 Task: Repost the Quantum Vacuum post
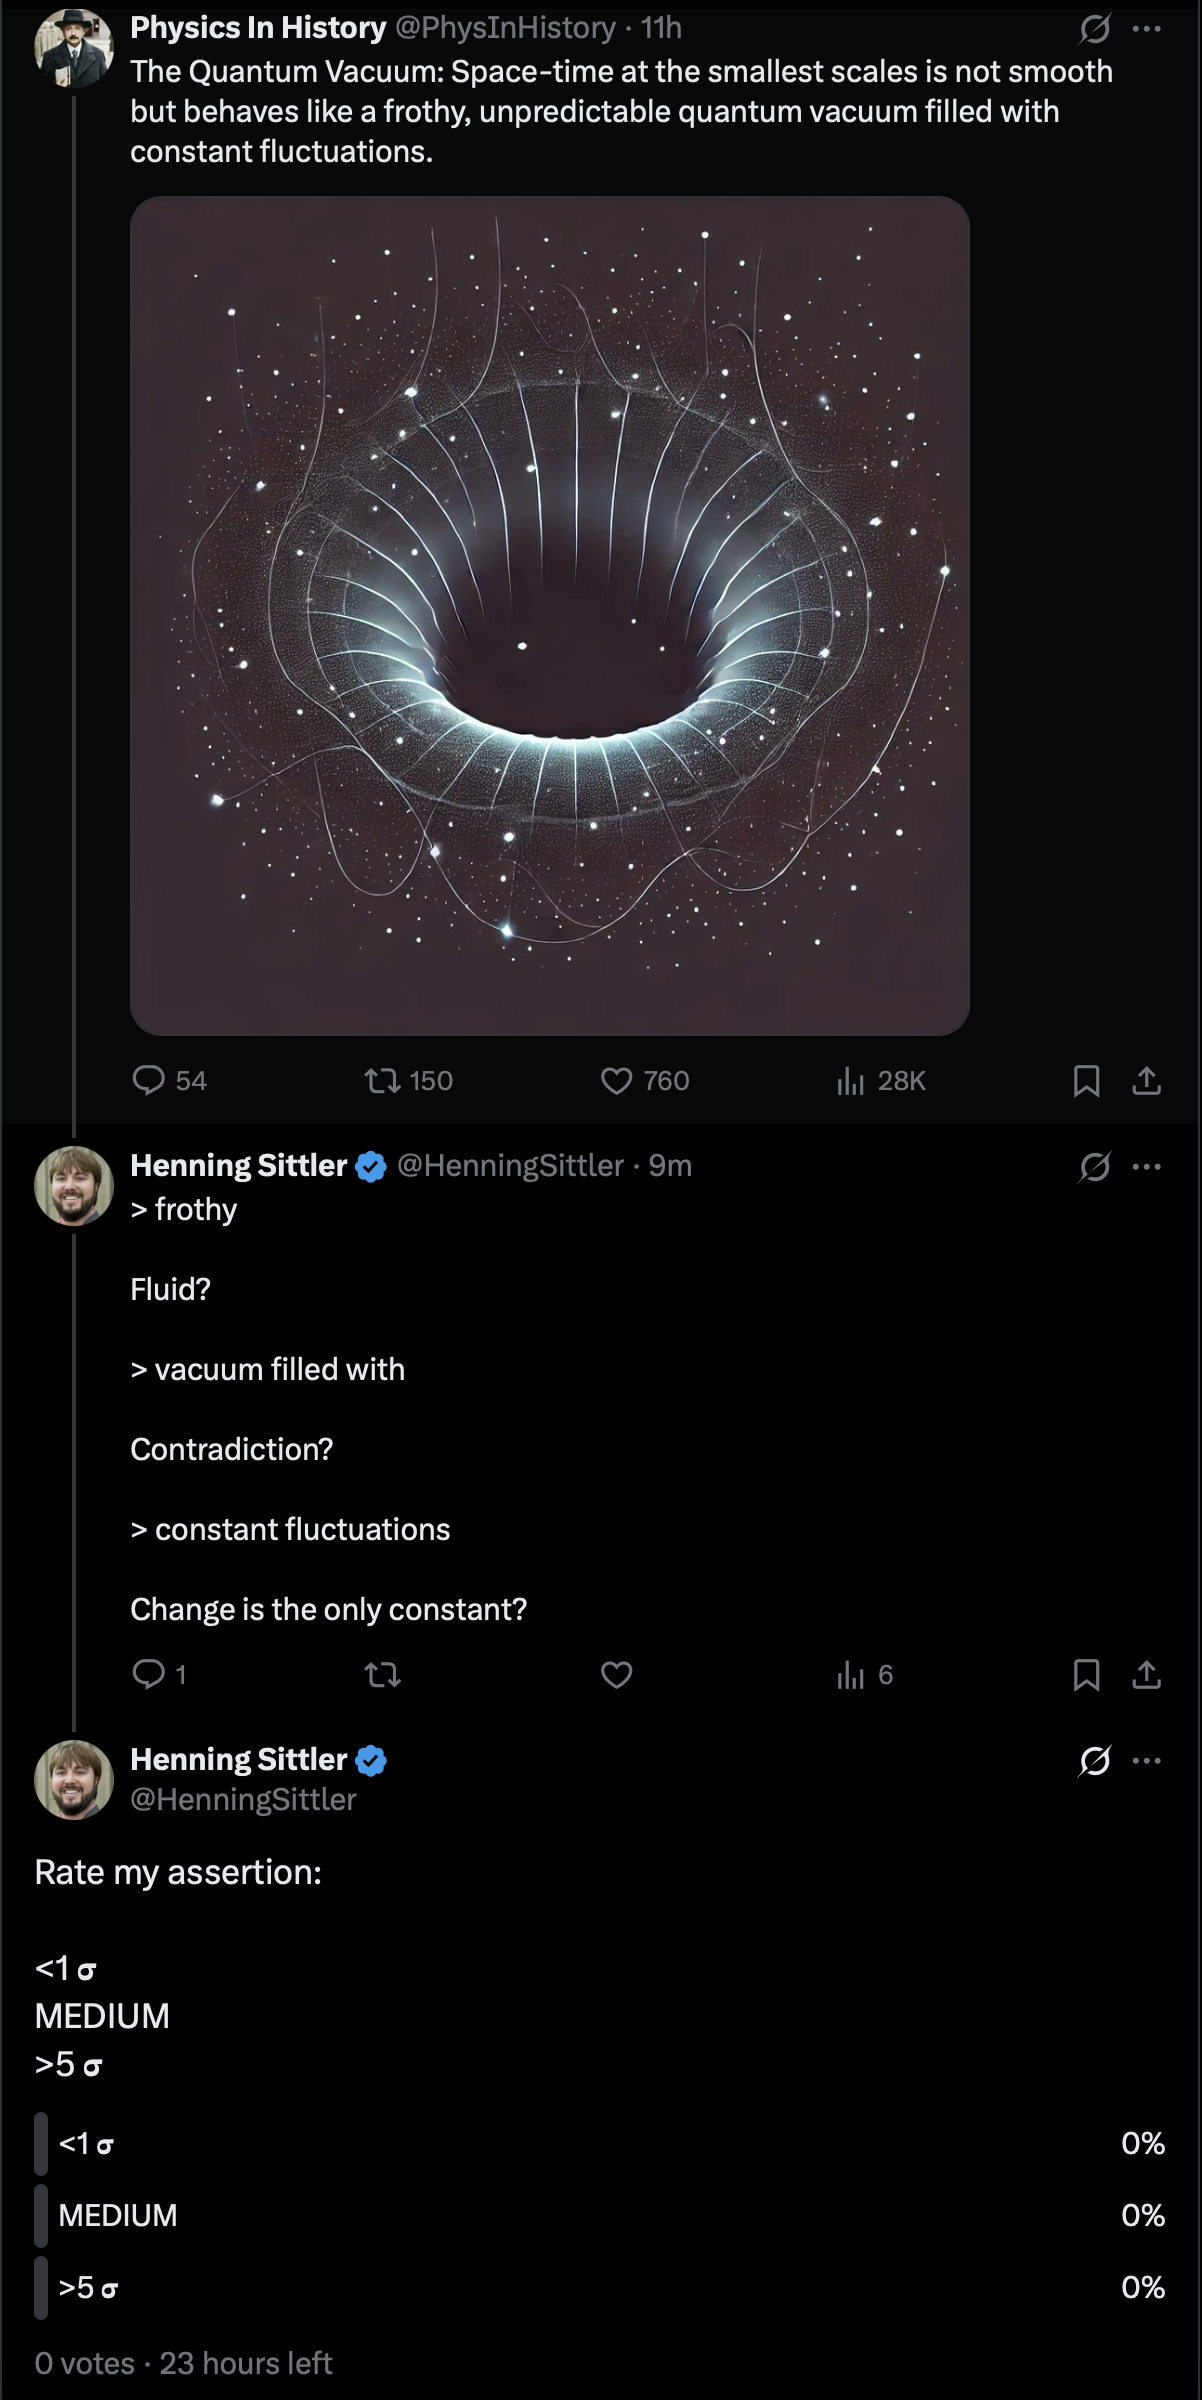pyautogui.click(x=383, y=1080)
